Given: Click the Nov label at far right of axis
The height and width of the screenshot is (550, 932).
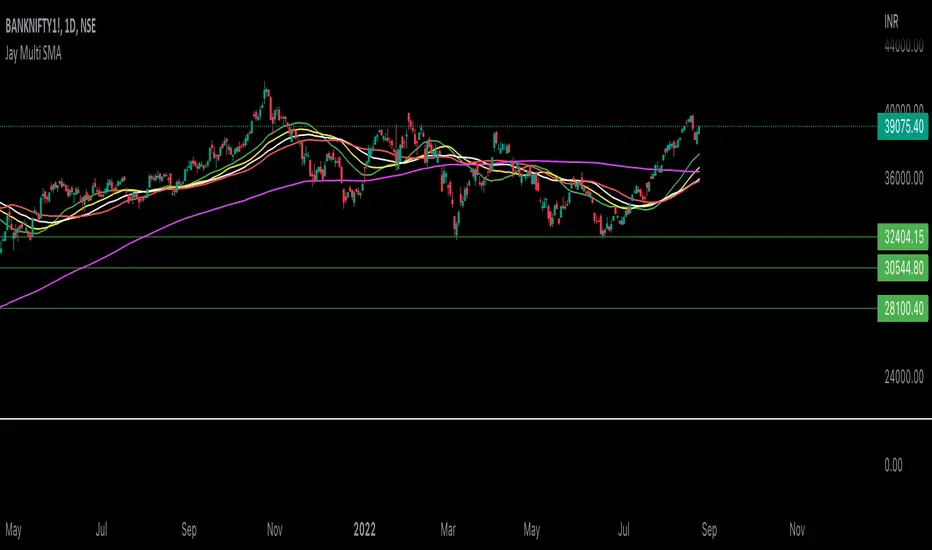Looking at the screenshot, I should 797,529.
